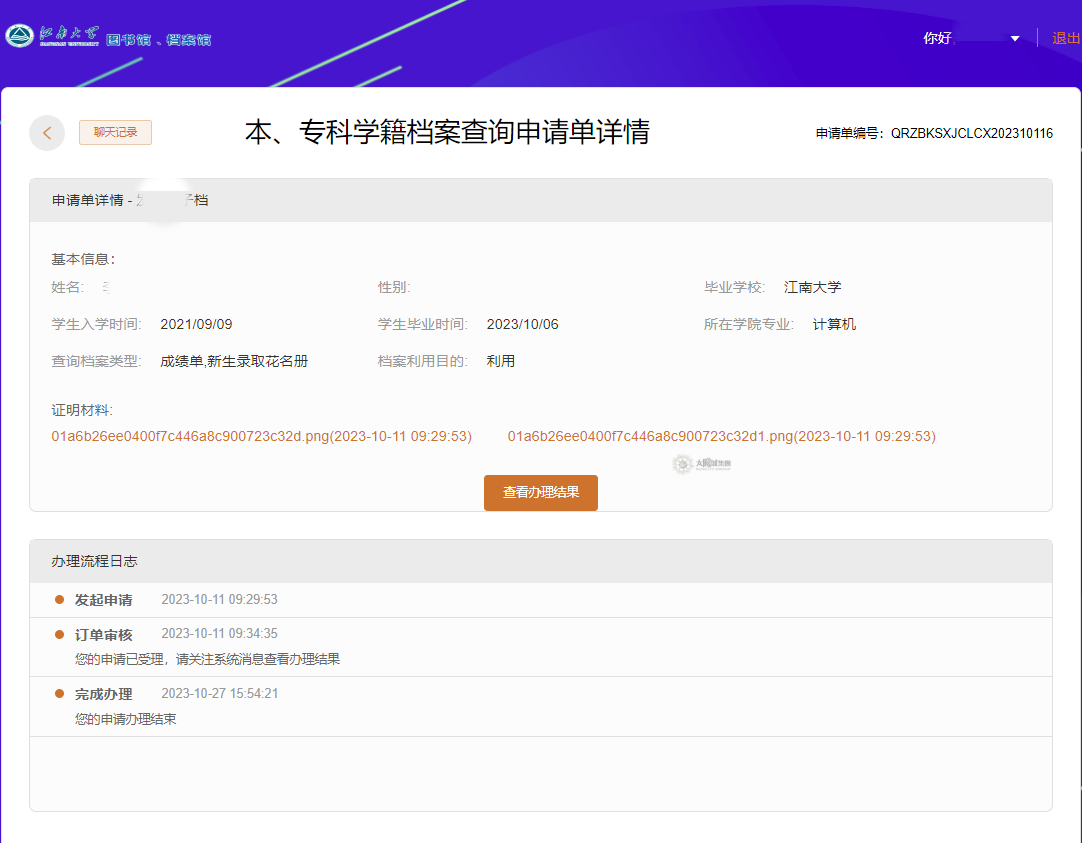Click the orange dot beside 订单审核
The width and height of the screenshot is (1082, 843).
point(59,634)
